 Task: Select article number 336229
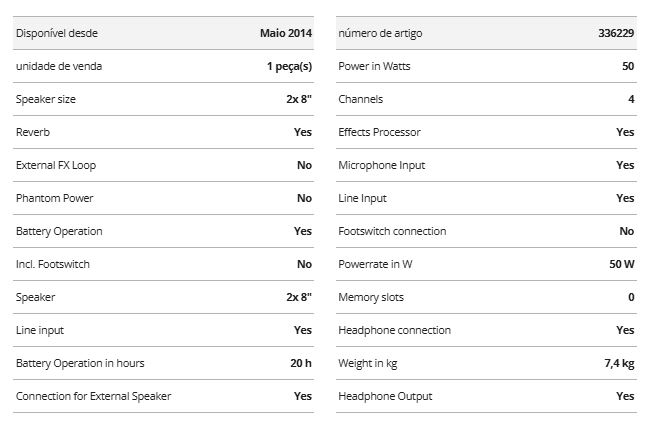point(616,33)
